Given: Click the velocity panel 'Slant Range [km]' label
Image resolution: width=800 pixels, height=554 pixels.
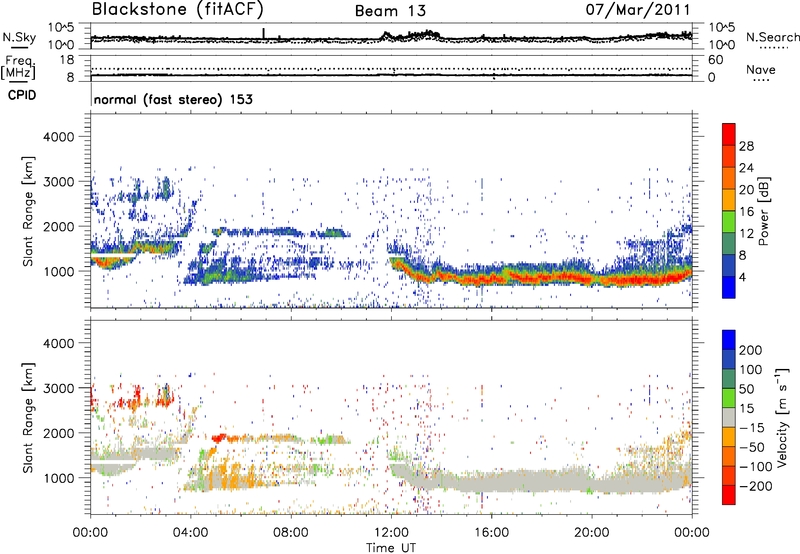Looking at the screenshot, I should (x=28, y=417).
